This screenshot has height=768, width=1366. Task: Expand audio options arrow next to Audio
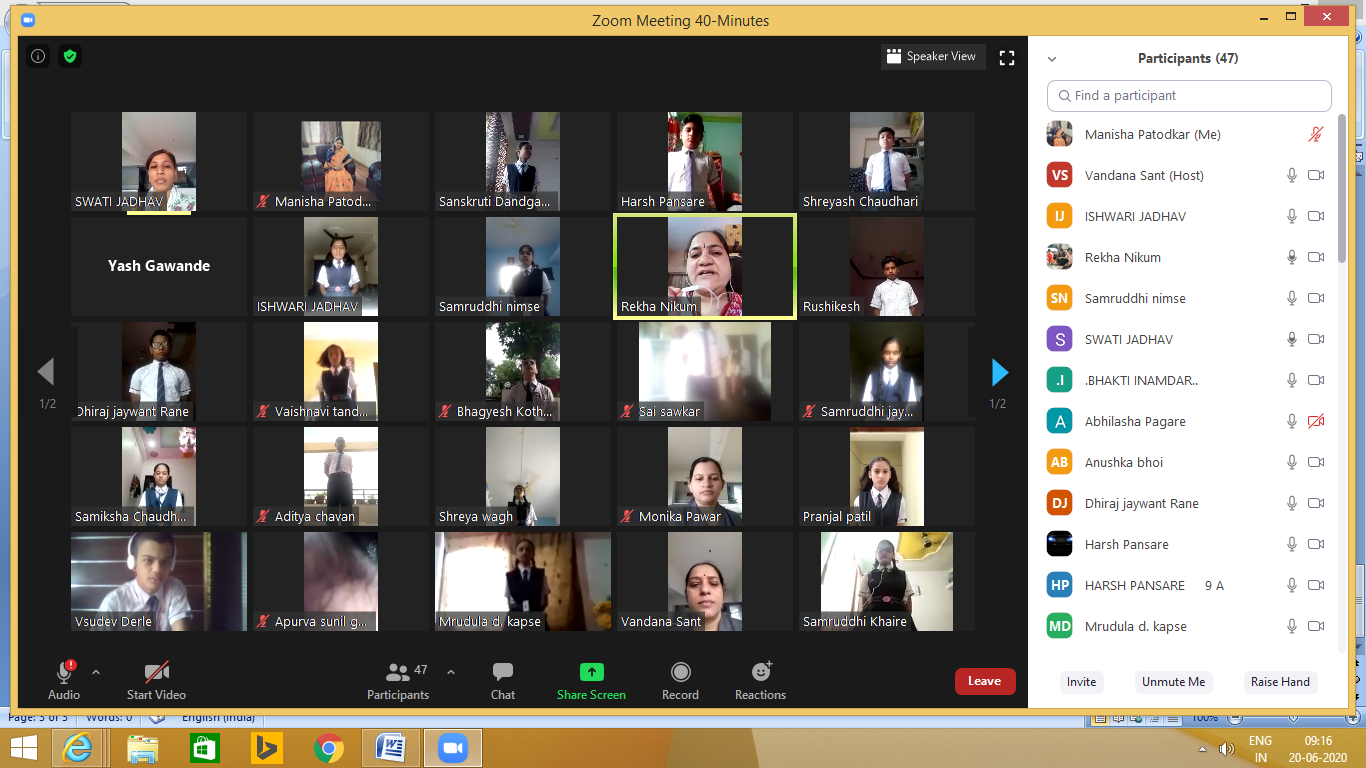[x=96, y=672]
